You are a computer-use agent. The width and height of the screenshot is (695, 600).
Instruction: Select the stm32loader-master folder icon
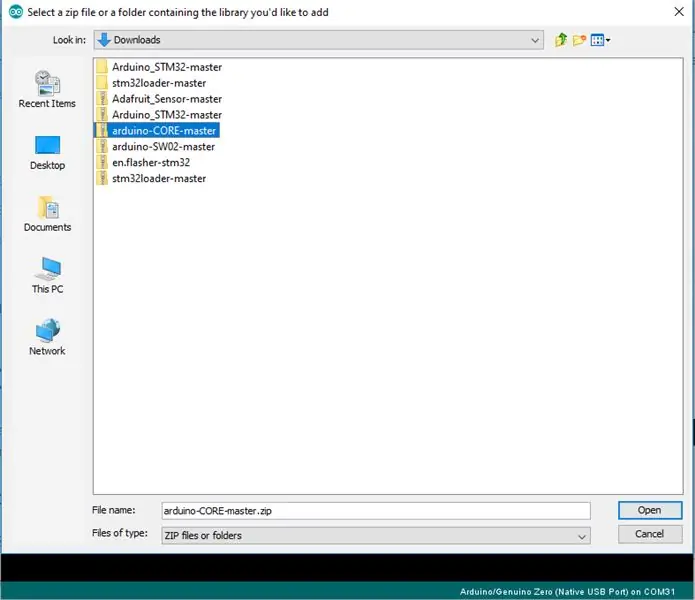click(x=102, y=83)
